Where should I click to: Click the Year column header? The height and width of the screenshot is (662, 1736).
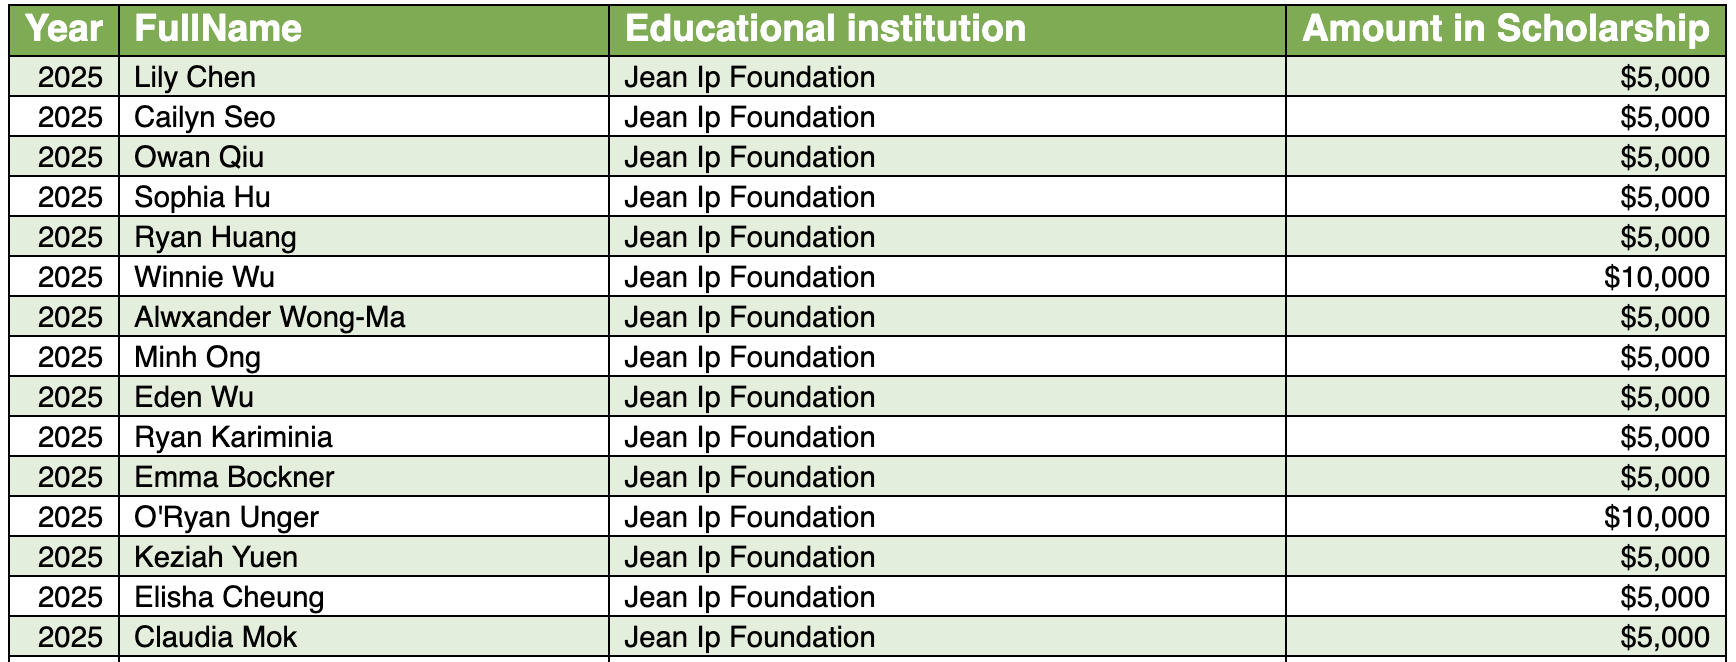(64, 29)
